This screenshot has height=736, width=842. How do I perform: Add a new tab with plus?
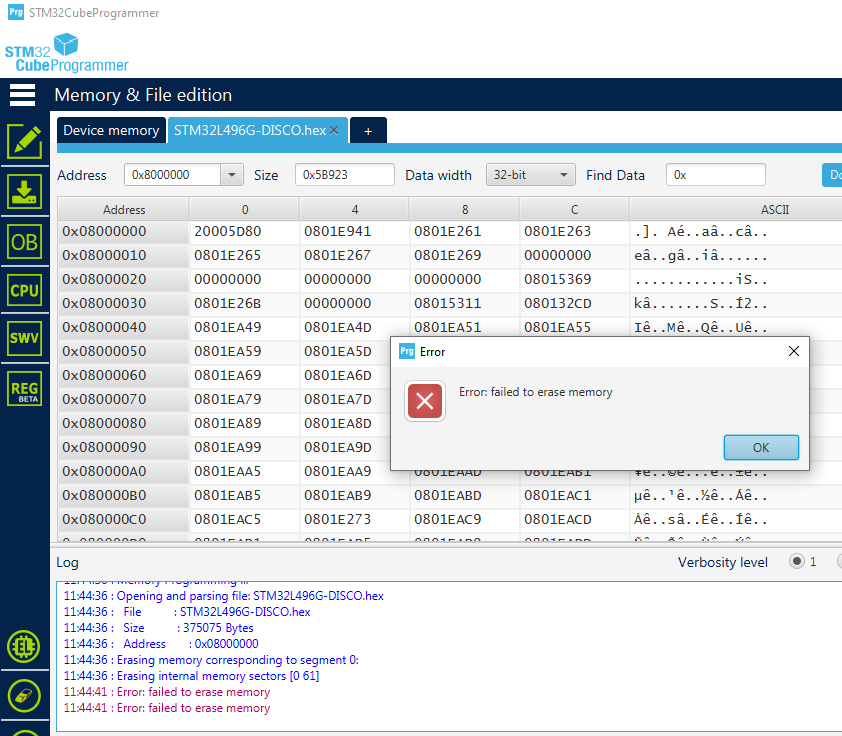368,131
